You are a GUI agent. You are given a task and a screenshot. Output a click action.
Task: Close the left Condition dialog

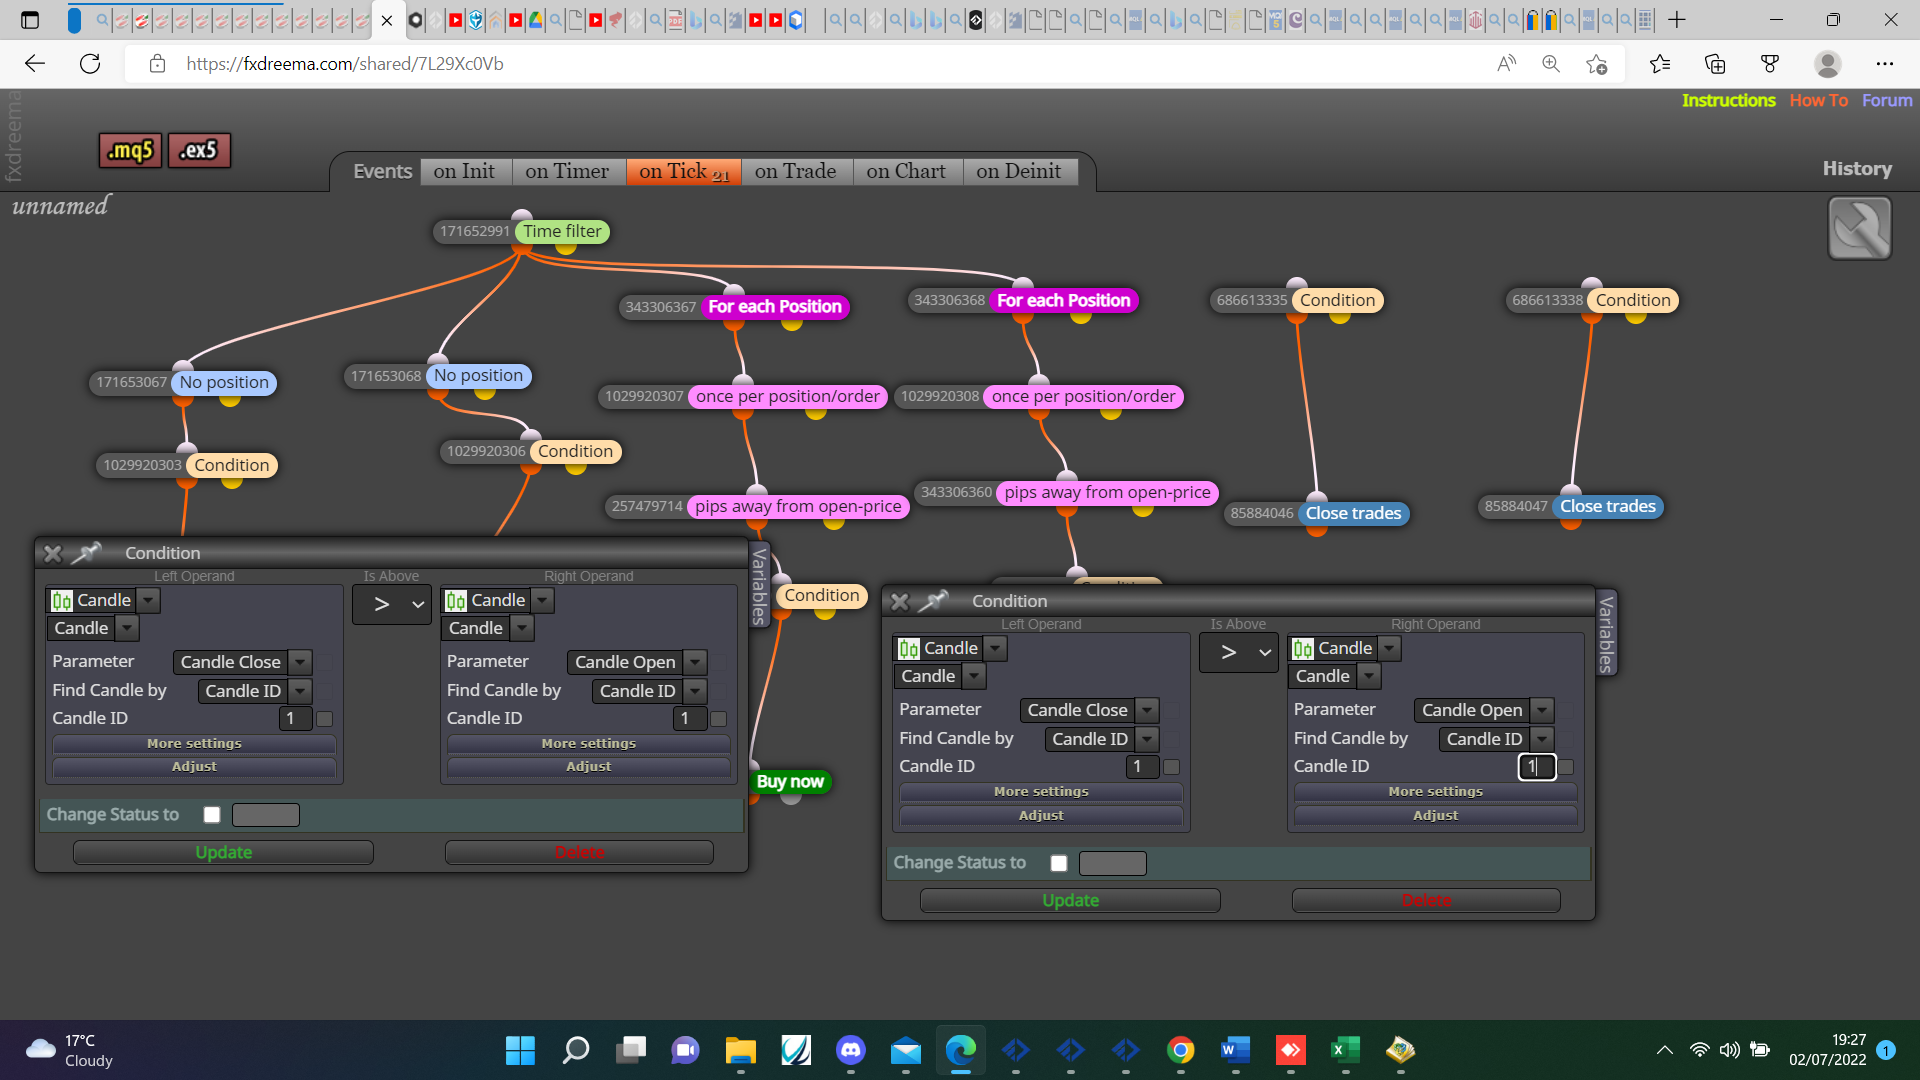point(53,553)
